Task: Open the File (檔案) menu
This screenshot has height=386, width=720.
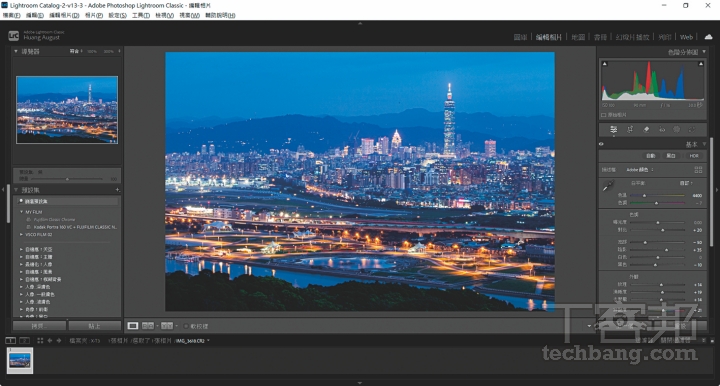Action: click(11, 15)
